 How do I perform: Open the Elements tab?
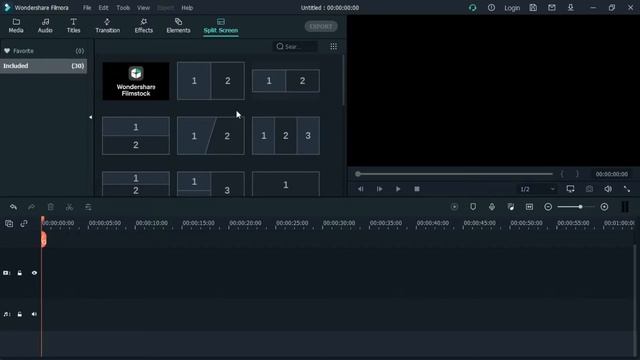coord(178,26)
